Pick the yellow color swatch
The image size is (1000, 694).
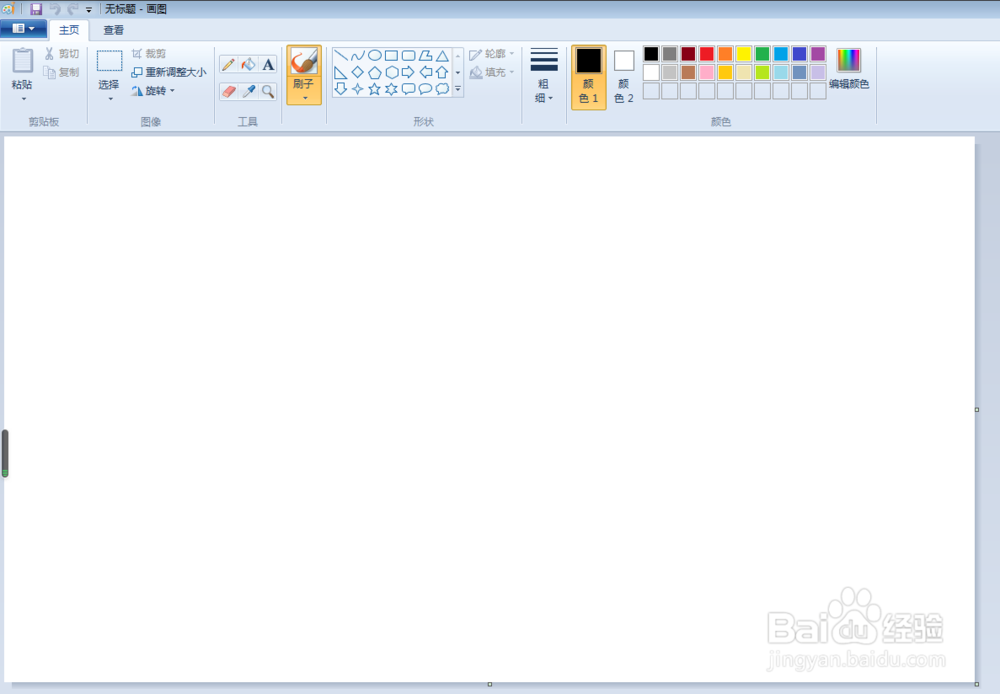point(744,54)
